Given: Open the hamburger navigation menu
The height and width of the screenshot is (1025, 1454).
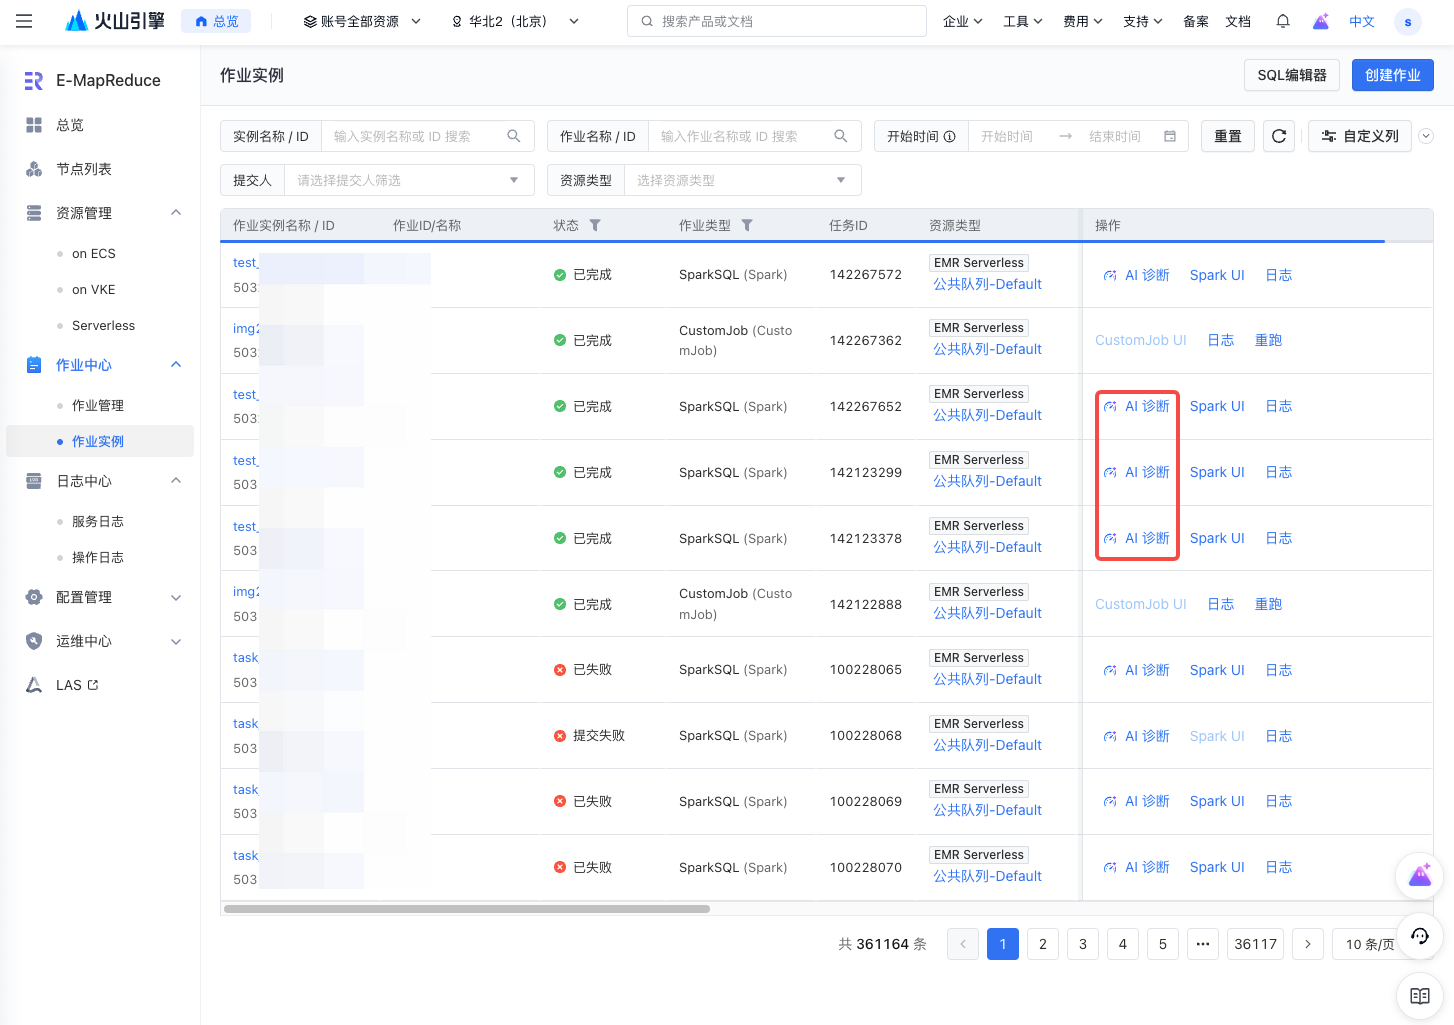Looking at the screenshot, I should [x=24, y=21].
